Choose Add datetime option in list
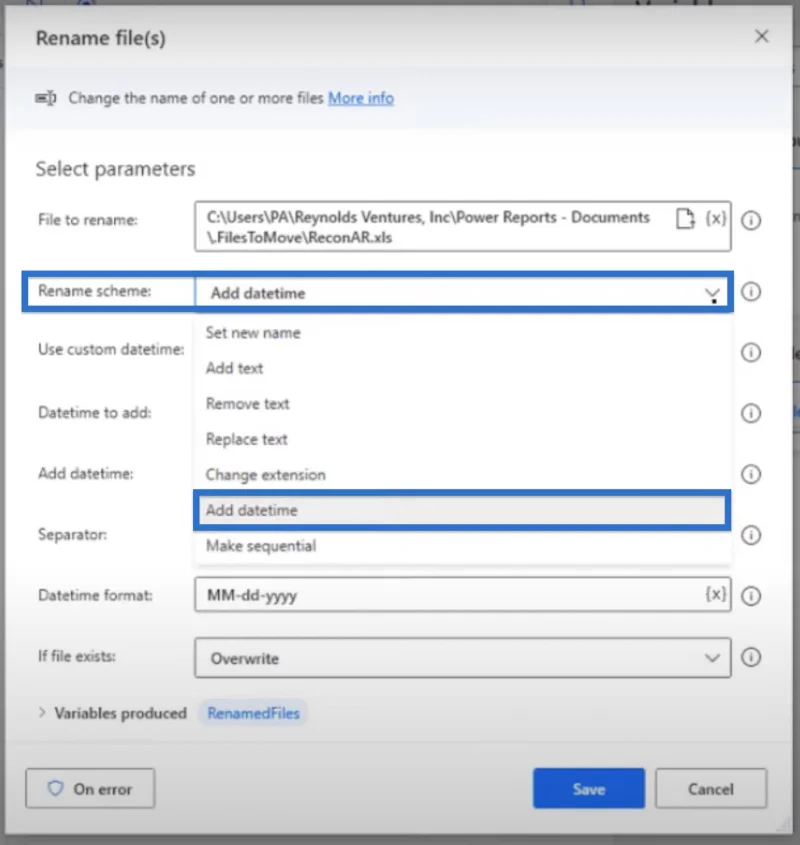This screenshot has height=845, width=800. (461, 510)
